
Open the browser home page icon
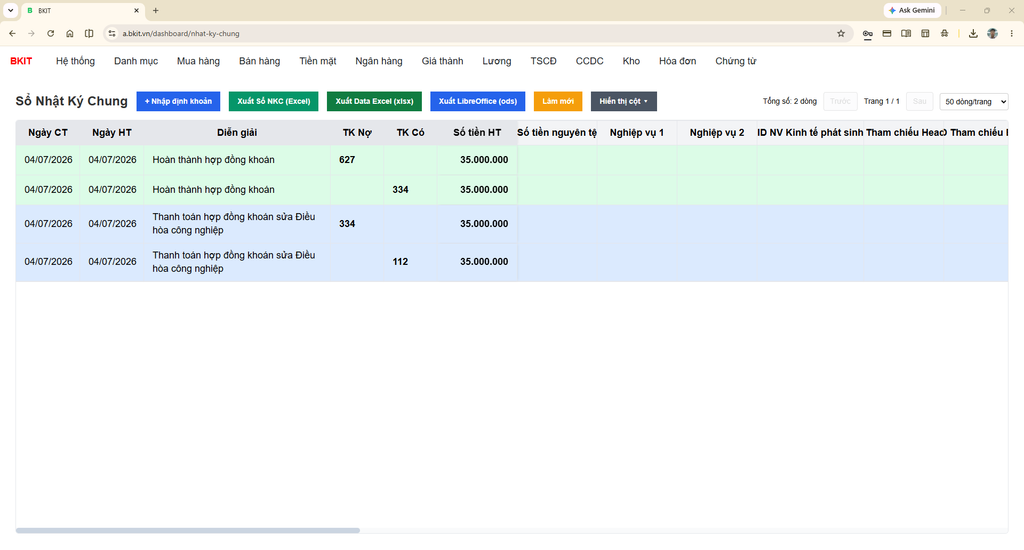(x=70, y=33)
